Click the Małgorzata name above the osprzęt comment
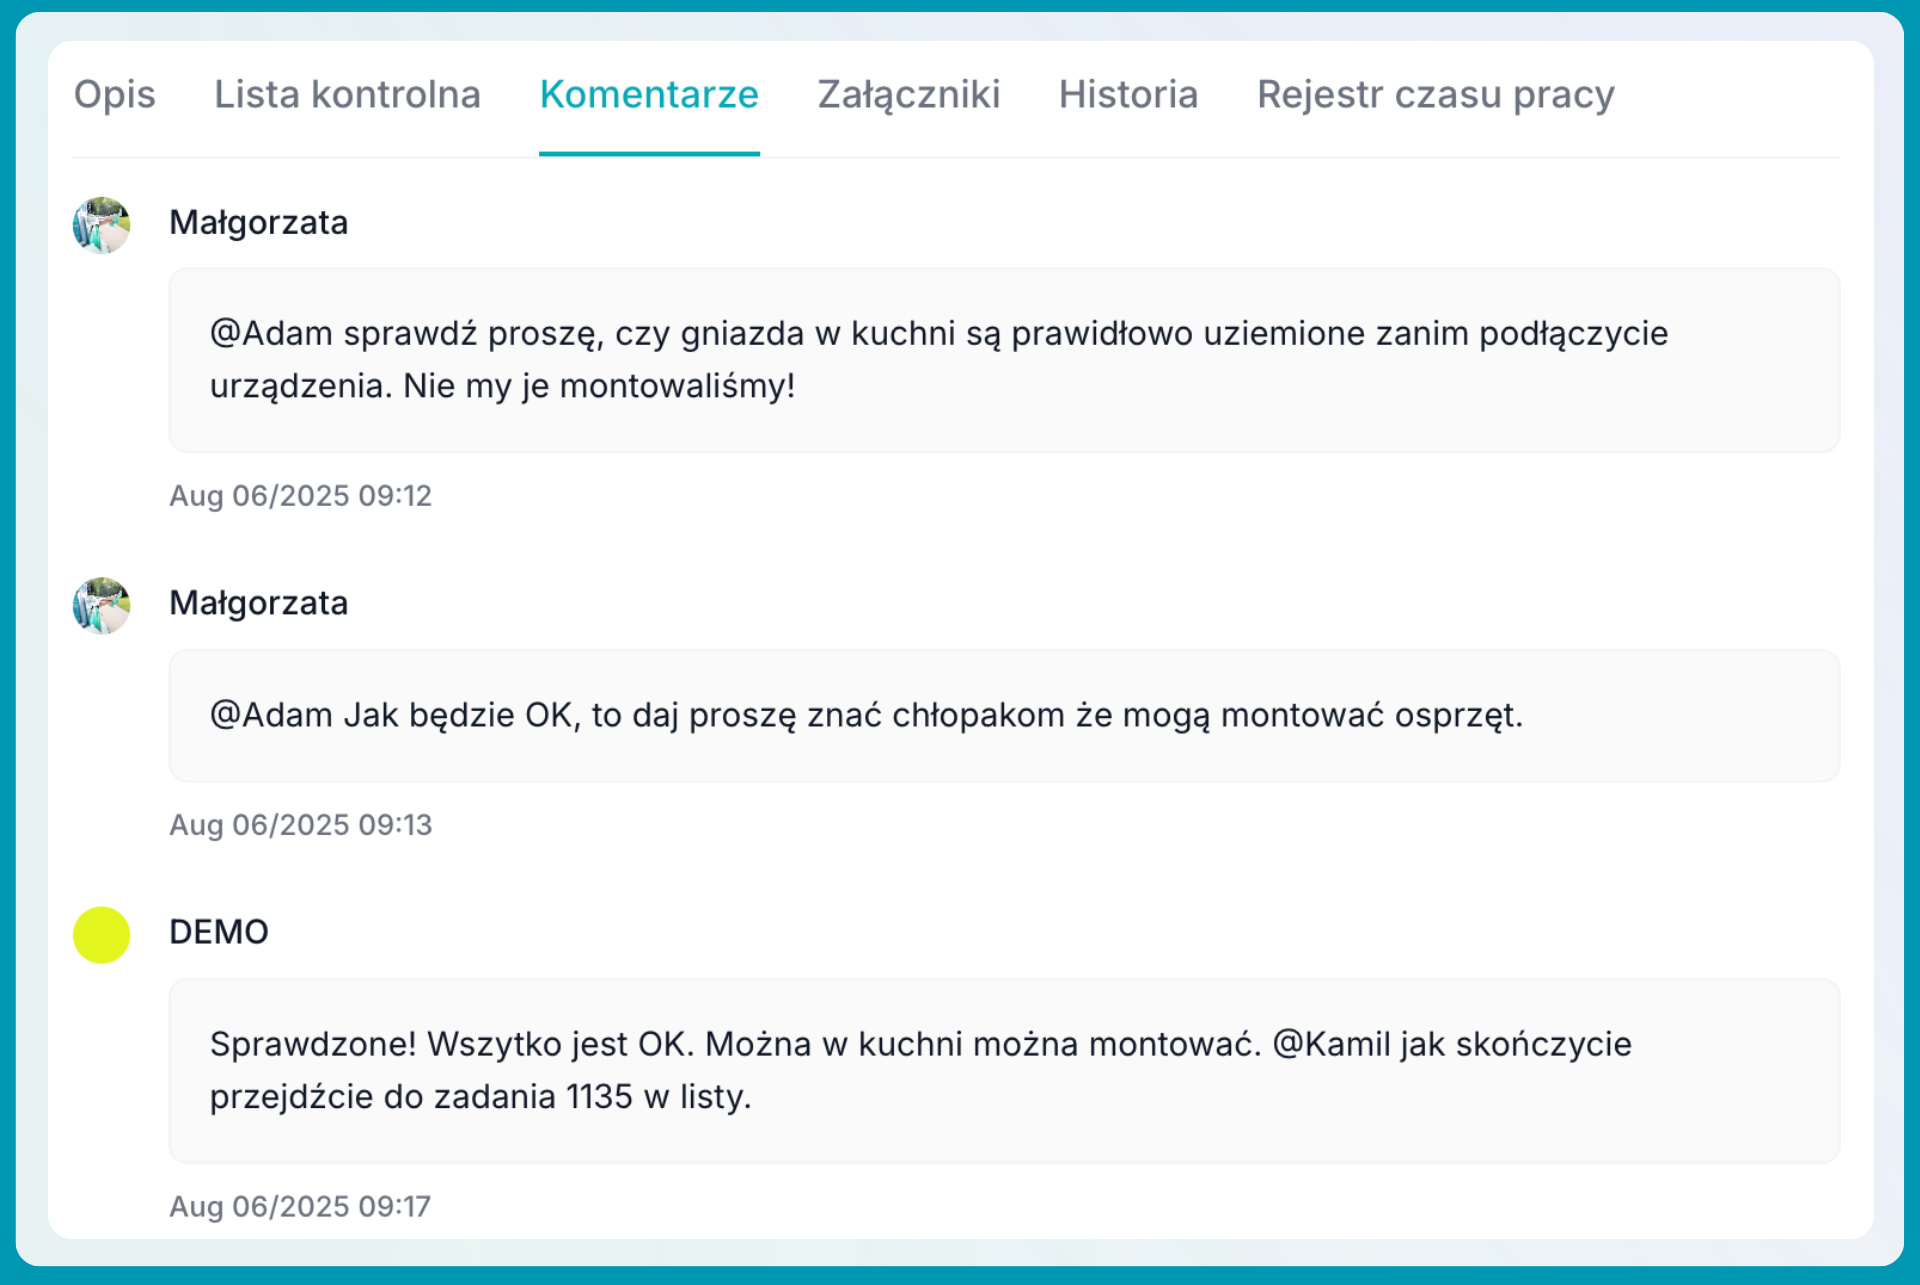The height and width of the screenshot is (1285, 1920). coord(258,603)
